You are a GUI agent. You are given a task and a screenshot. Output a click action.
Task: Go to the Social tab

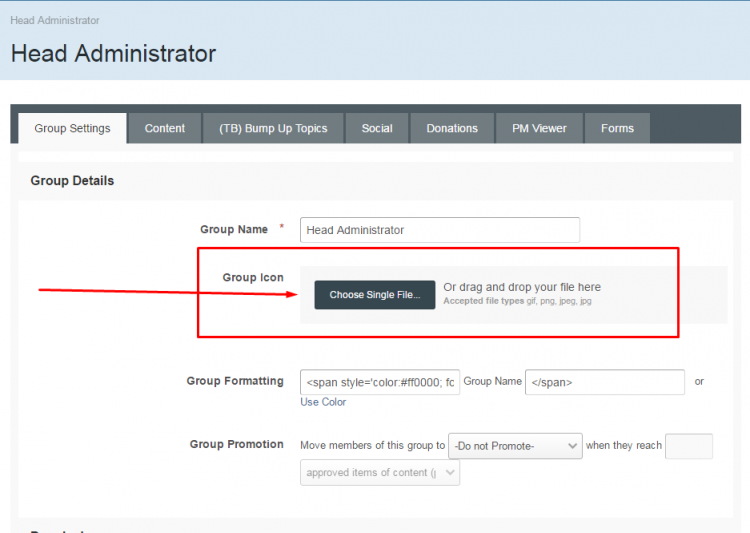pyautogui.click(x=377, y=128)
